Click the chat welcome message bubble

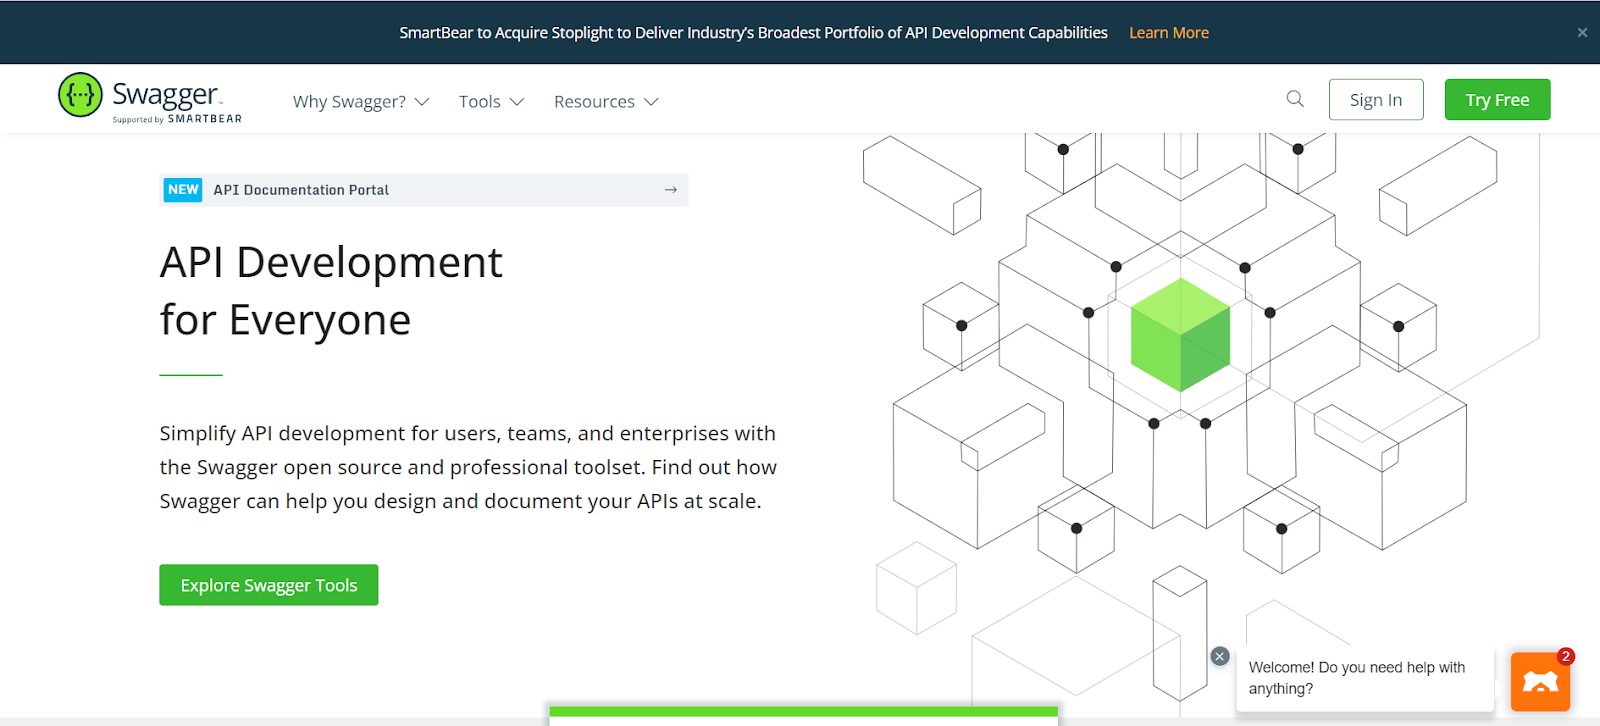click(1365, 678)
